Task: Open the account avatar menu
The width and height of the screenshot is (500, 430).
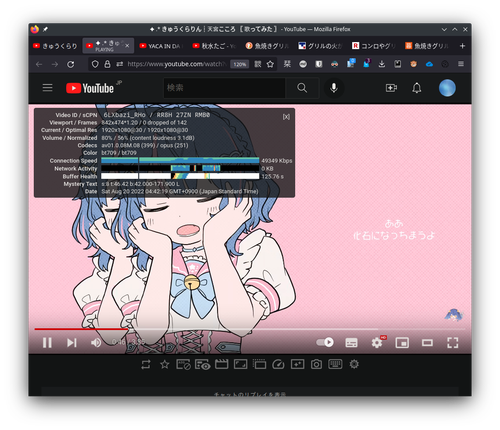Action: [x=447, y=88]
